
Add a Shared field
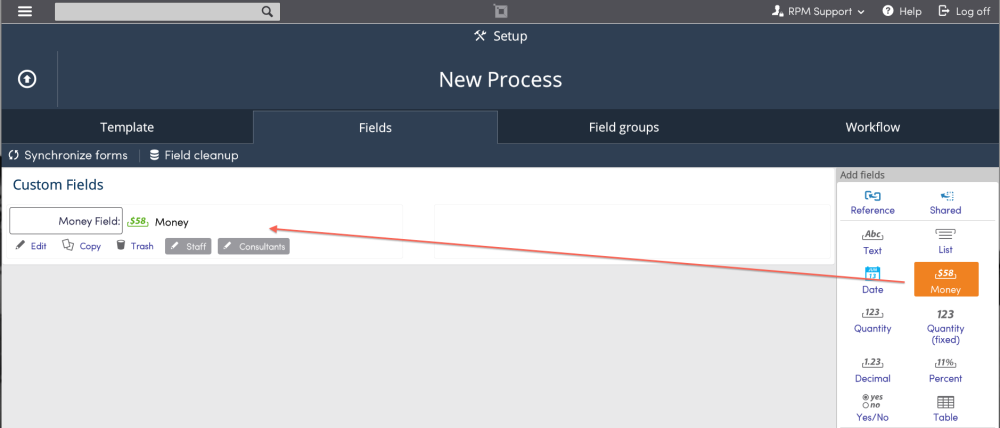(x=945, y=203)
